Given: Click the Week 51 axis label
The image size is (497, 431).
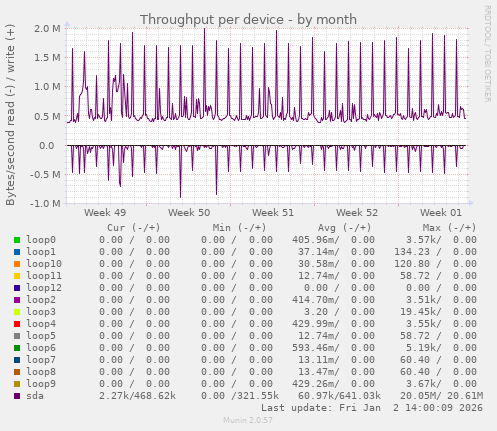Looking at the screenshot, I should pos(273,213).
